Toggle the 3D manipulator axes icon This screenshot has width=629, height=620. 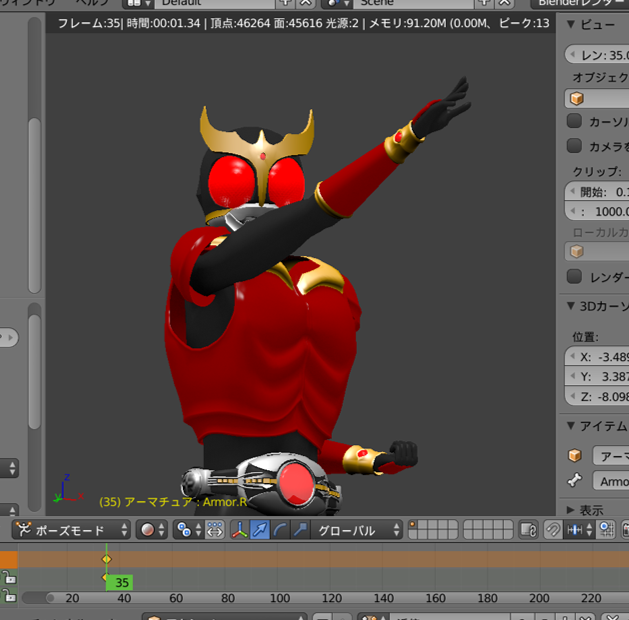tap(239, 530)
